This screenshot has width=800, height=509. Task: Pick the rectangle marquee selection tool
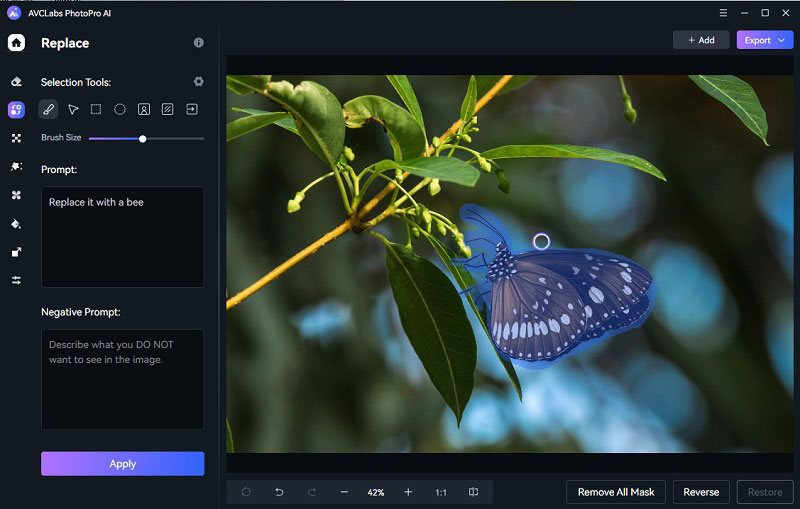pos(96,109)
